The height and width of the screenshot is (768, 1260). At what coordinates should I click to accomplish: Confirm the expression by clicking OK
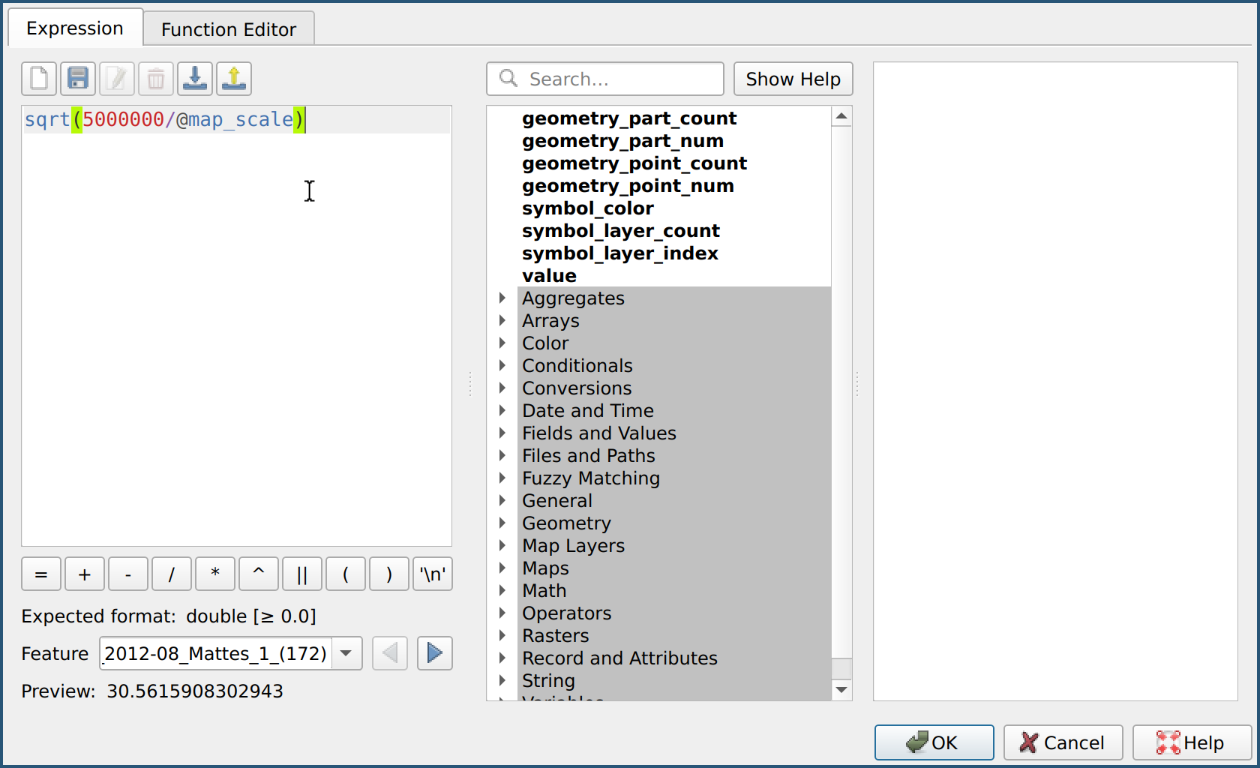click(x=933, y=742)
